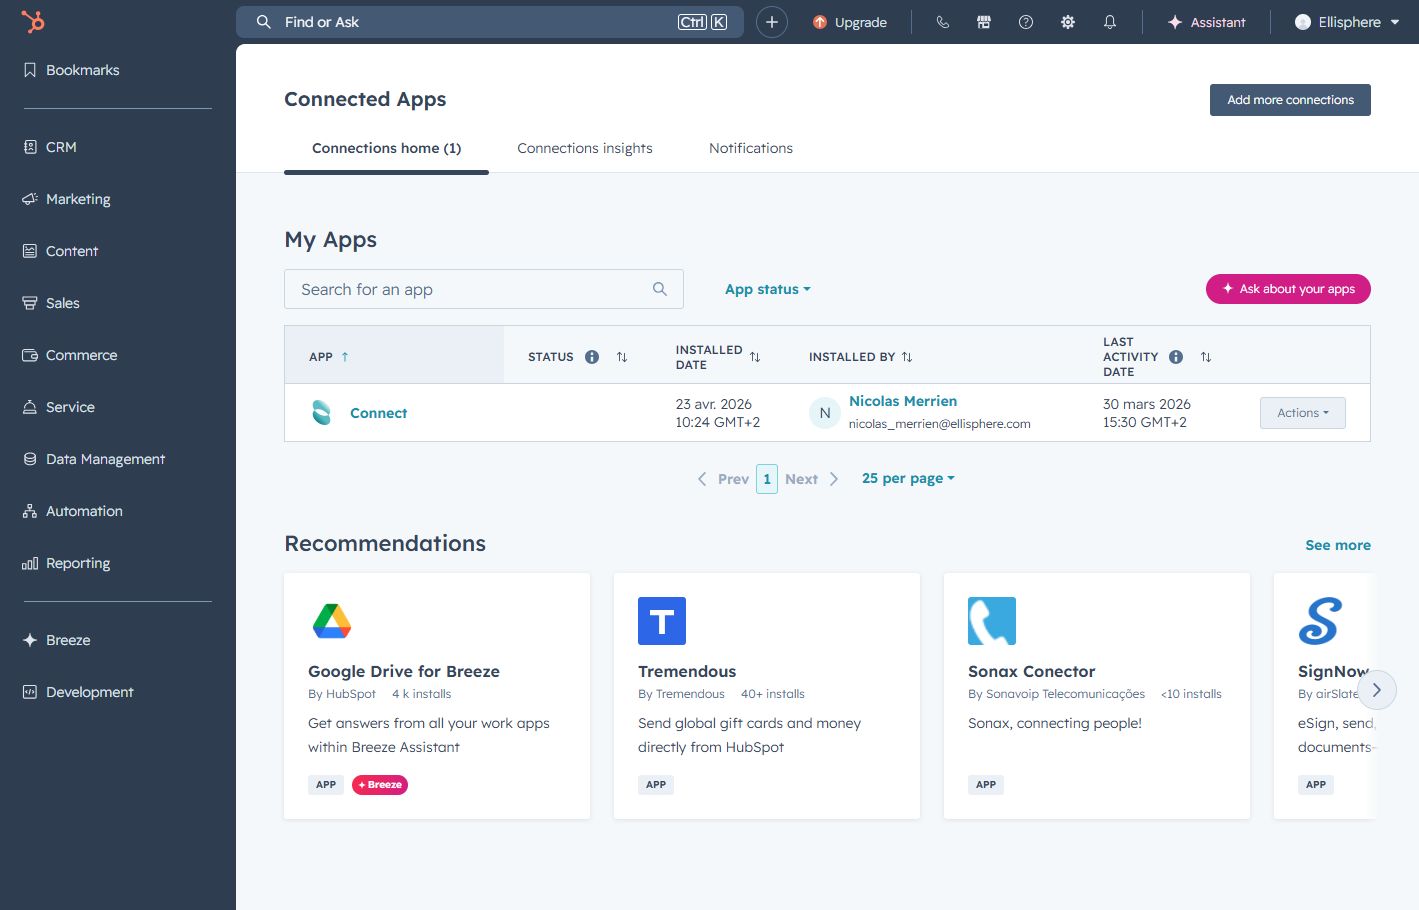Click the Status column info icon
Image resolution: width=1419 pixels, height=910 pixels.
click(x=592, y=357)
